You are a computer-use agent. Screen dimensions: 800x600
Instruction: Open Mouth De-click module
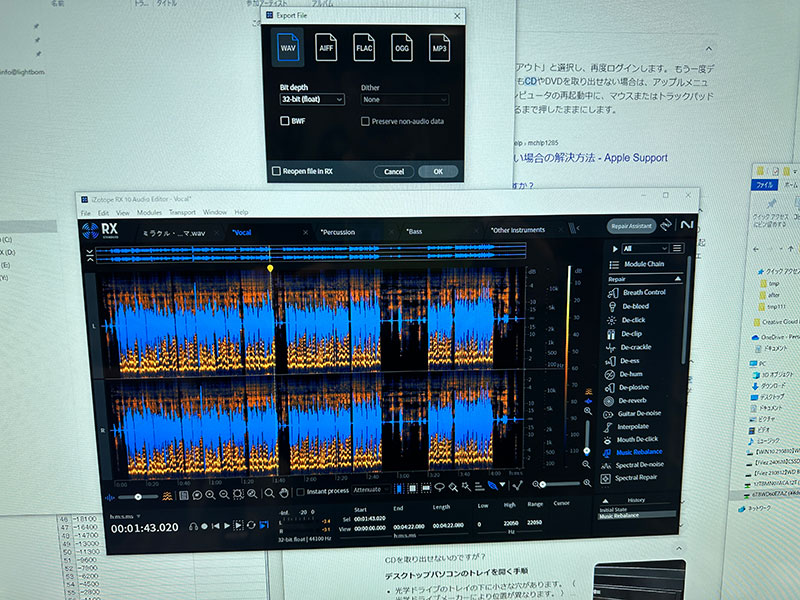click(631, 439)
